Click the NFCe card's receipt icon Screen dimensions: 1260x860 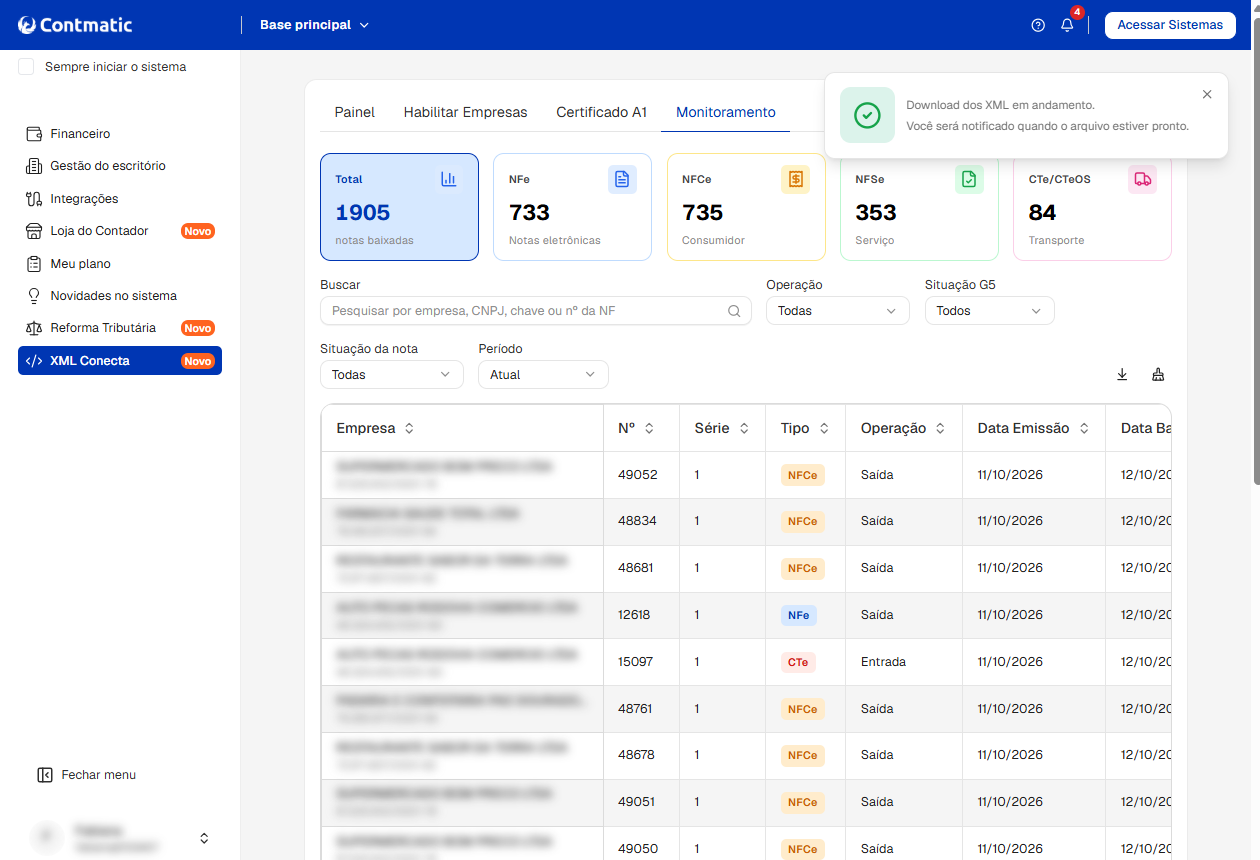(x=796, y=179)
